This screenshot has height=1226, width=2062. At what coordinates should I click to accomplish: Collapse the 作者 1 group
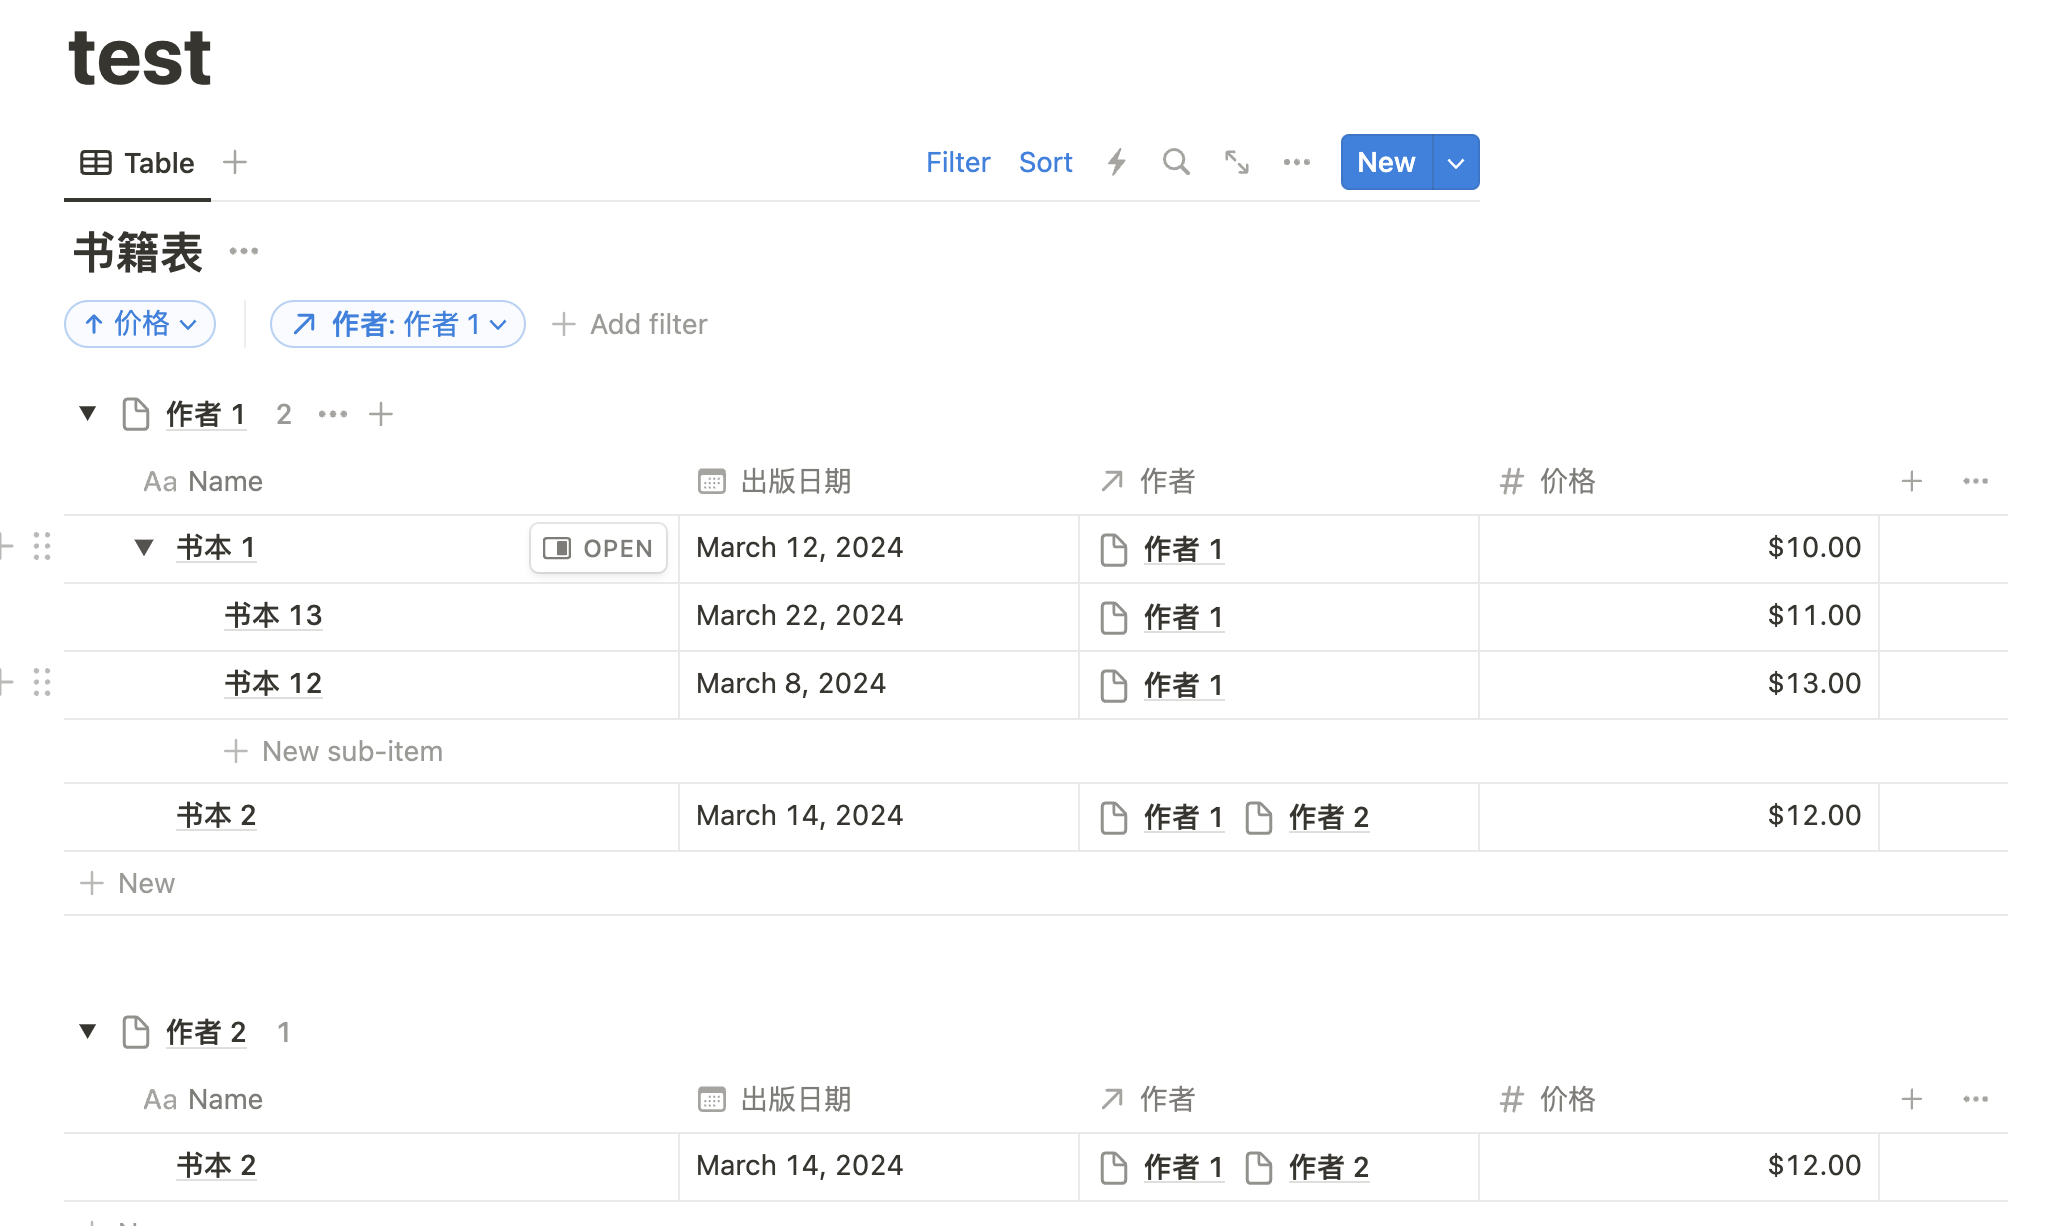pyautogui.click(x=88, y=413)
